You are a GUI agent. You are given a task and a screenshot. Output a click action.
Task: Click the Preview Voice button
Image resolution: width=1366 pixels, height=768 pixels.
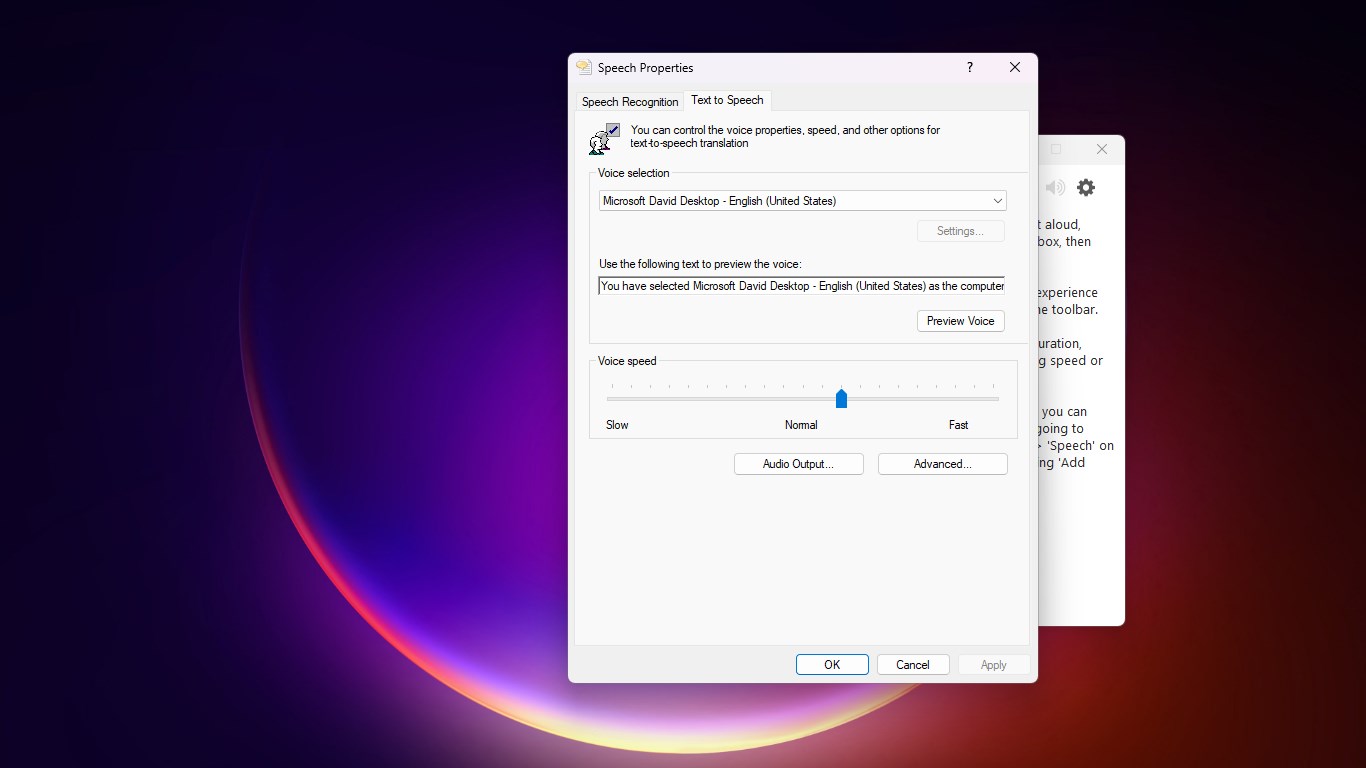point(960,321)
